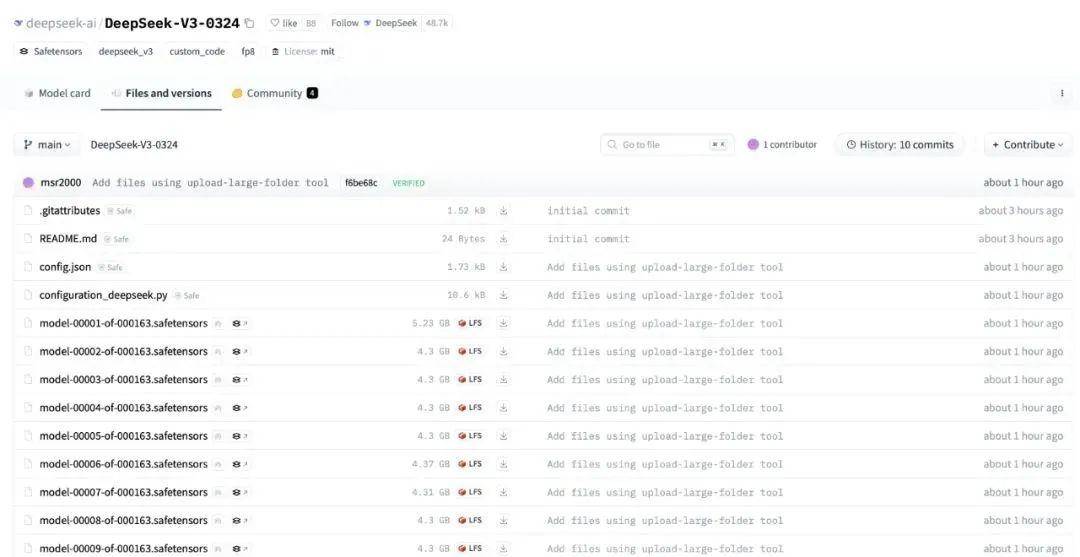Open safetensors viewer icon for model-00004
The height and width of the screenshot is (557, 1080).
pyautogui.click(x=239, y=408)
